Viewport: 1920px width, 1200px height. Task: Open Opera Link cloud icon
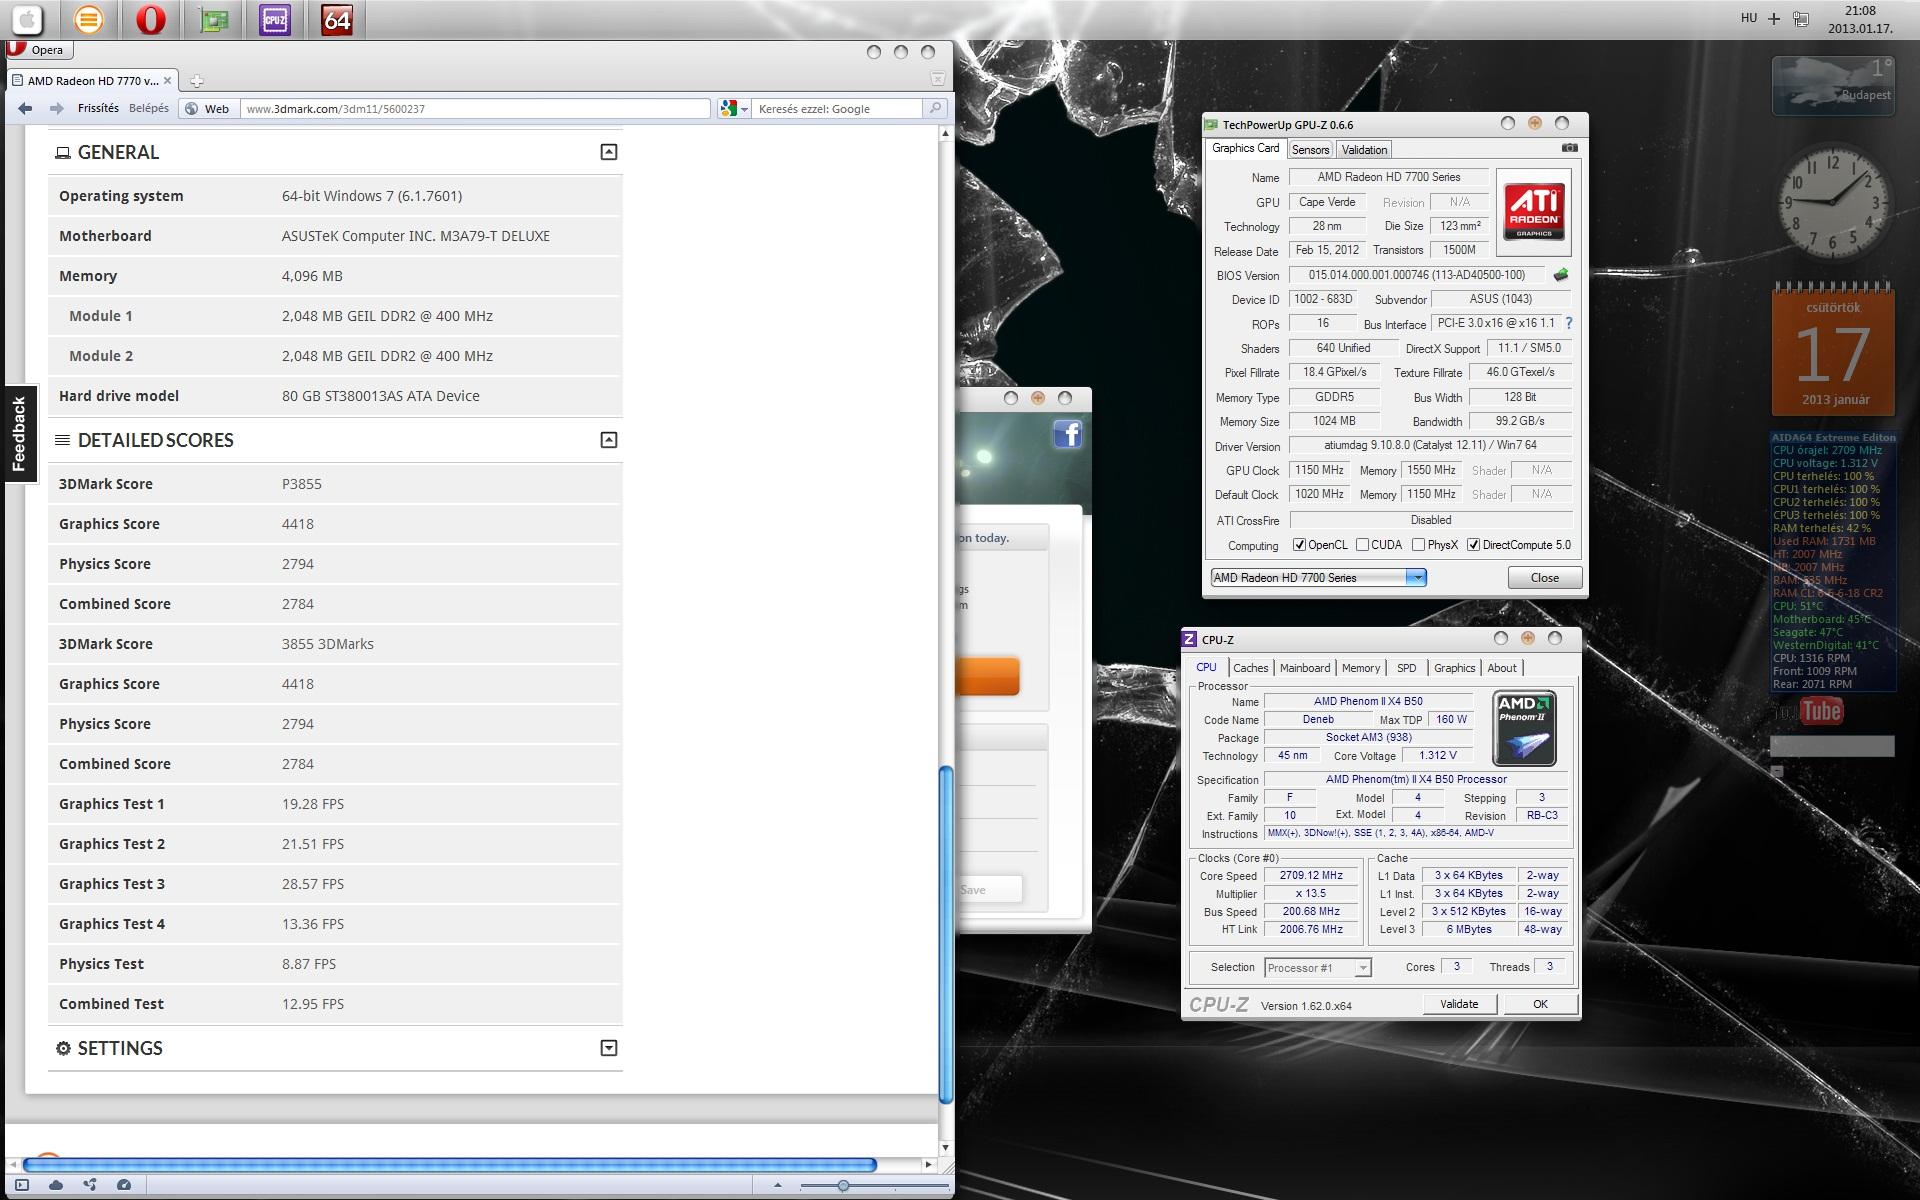[x=56, y=1185]
